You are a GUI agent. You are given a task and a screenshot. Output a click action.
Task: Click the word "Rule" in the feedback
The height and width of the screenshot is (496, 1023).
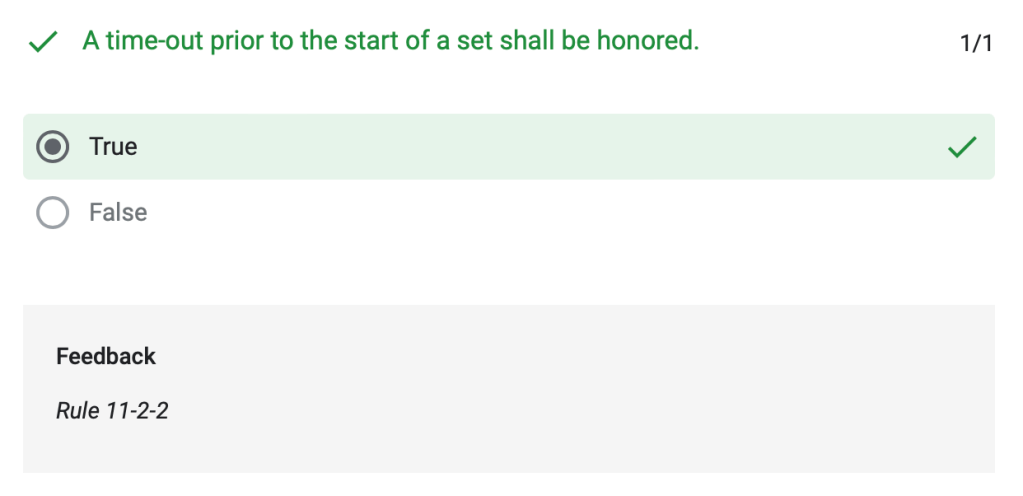point(77,410)
